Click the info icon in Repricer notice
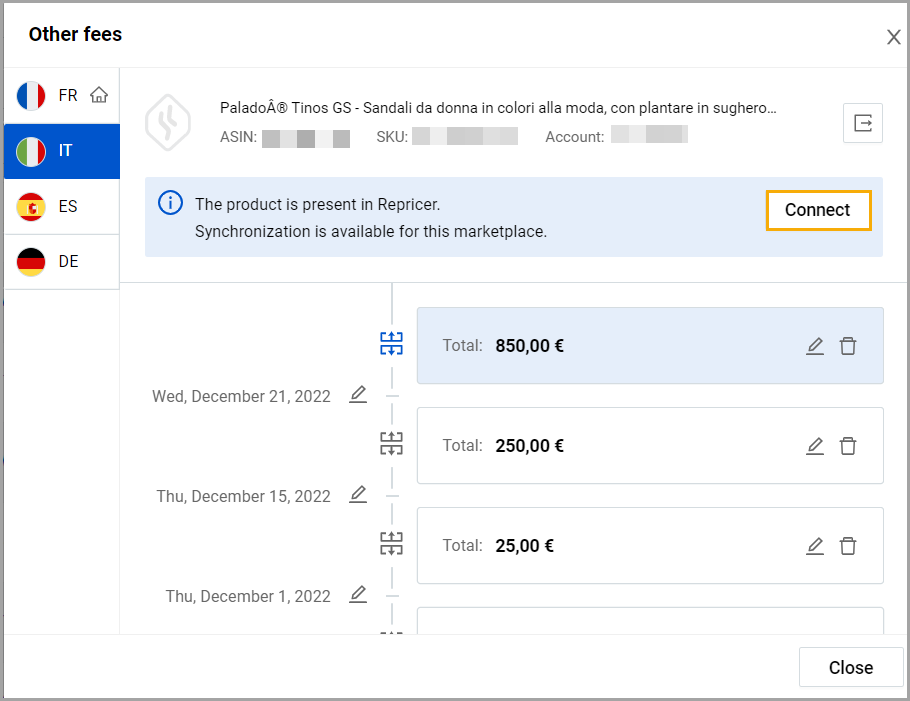The image size is (910, 701). coord(170,203)
